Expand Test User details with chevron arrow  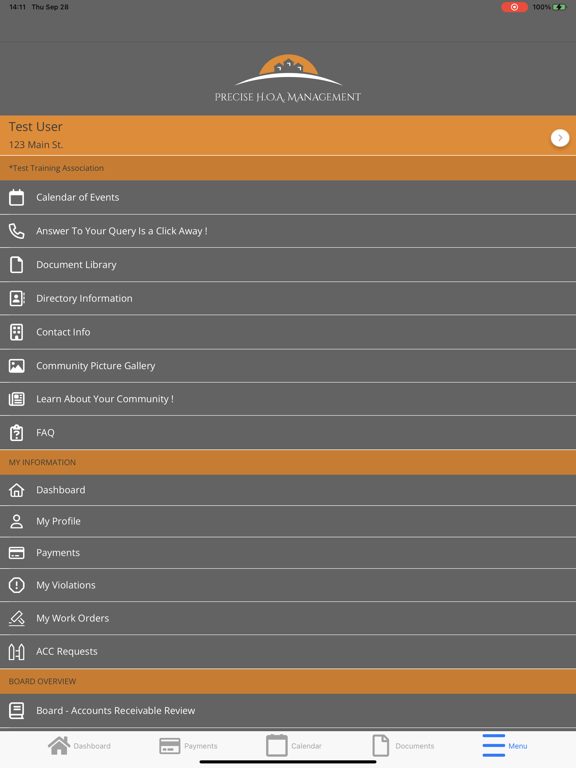(x=560, y=138)
